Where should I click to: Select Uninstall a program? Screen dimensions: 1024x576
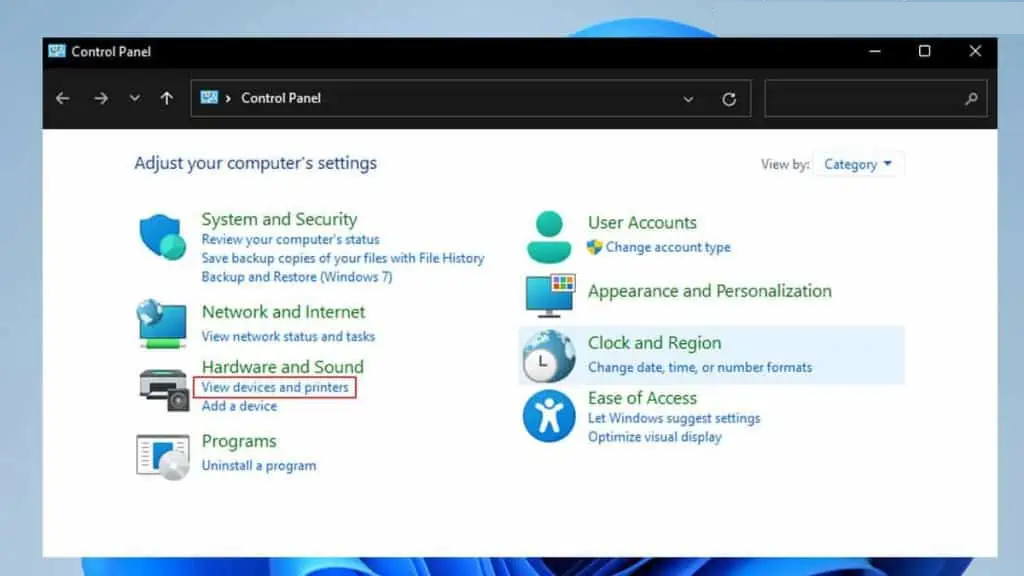[x=259, y=466]
